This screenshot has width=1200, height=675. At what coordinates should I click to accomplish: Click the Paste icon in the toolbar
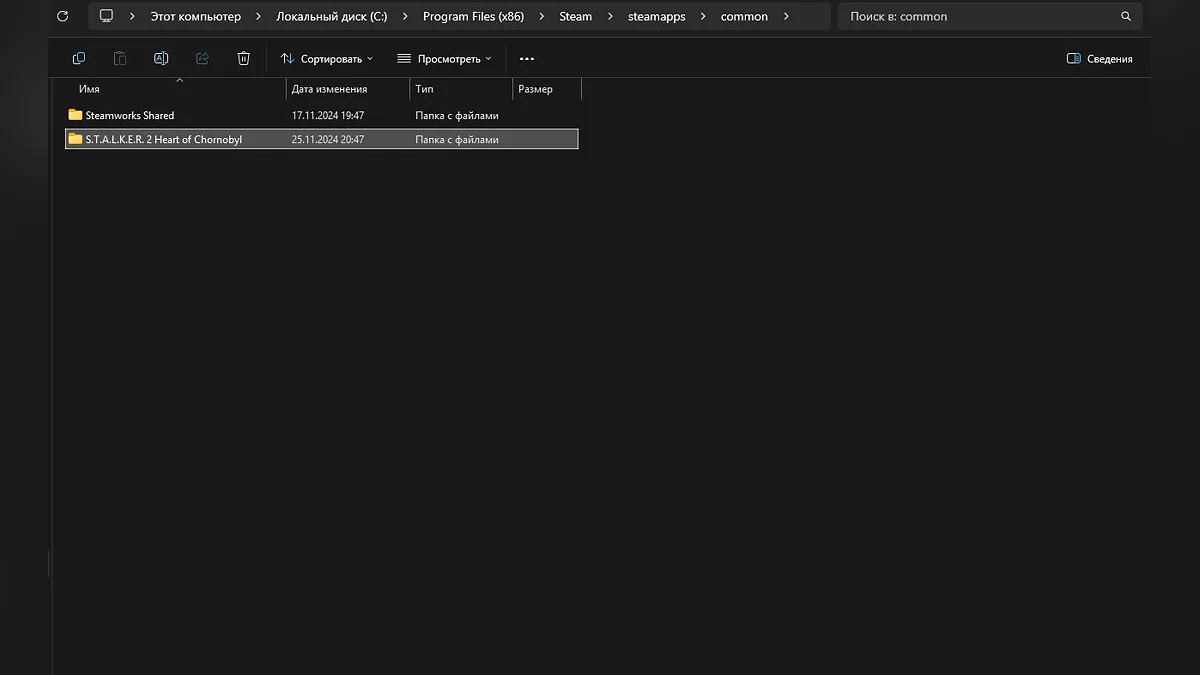point(120,59)
